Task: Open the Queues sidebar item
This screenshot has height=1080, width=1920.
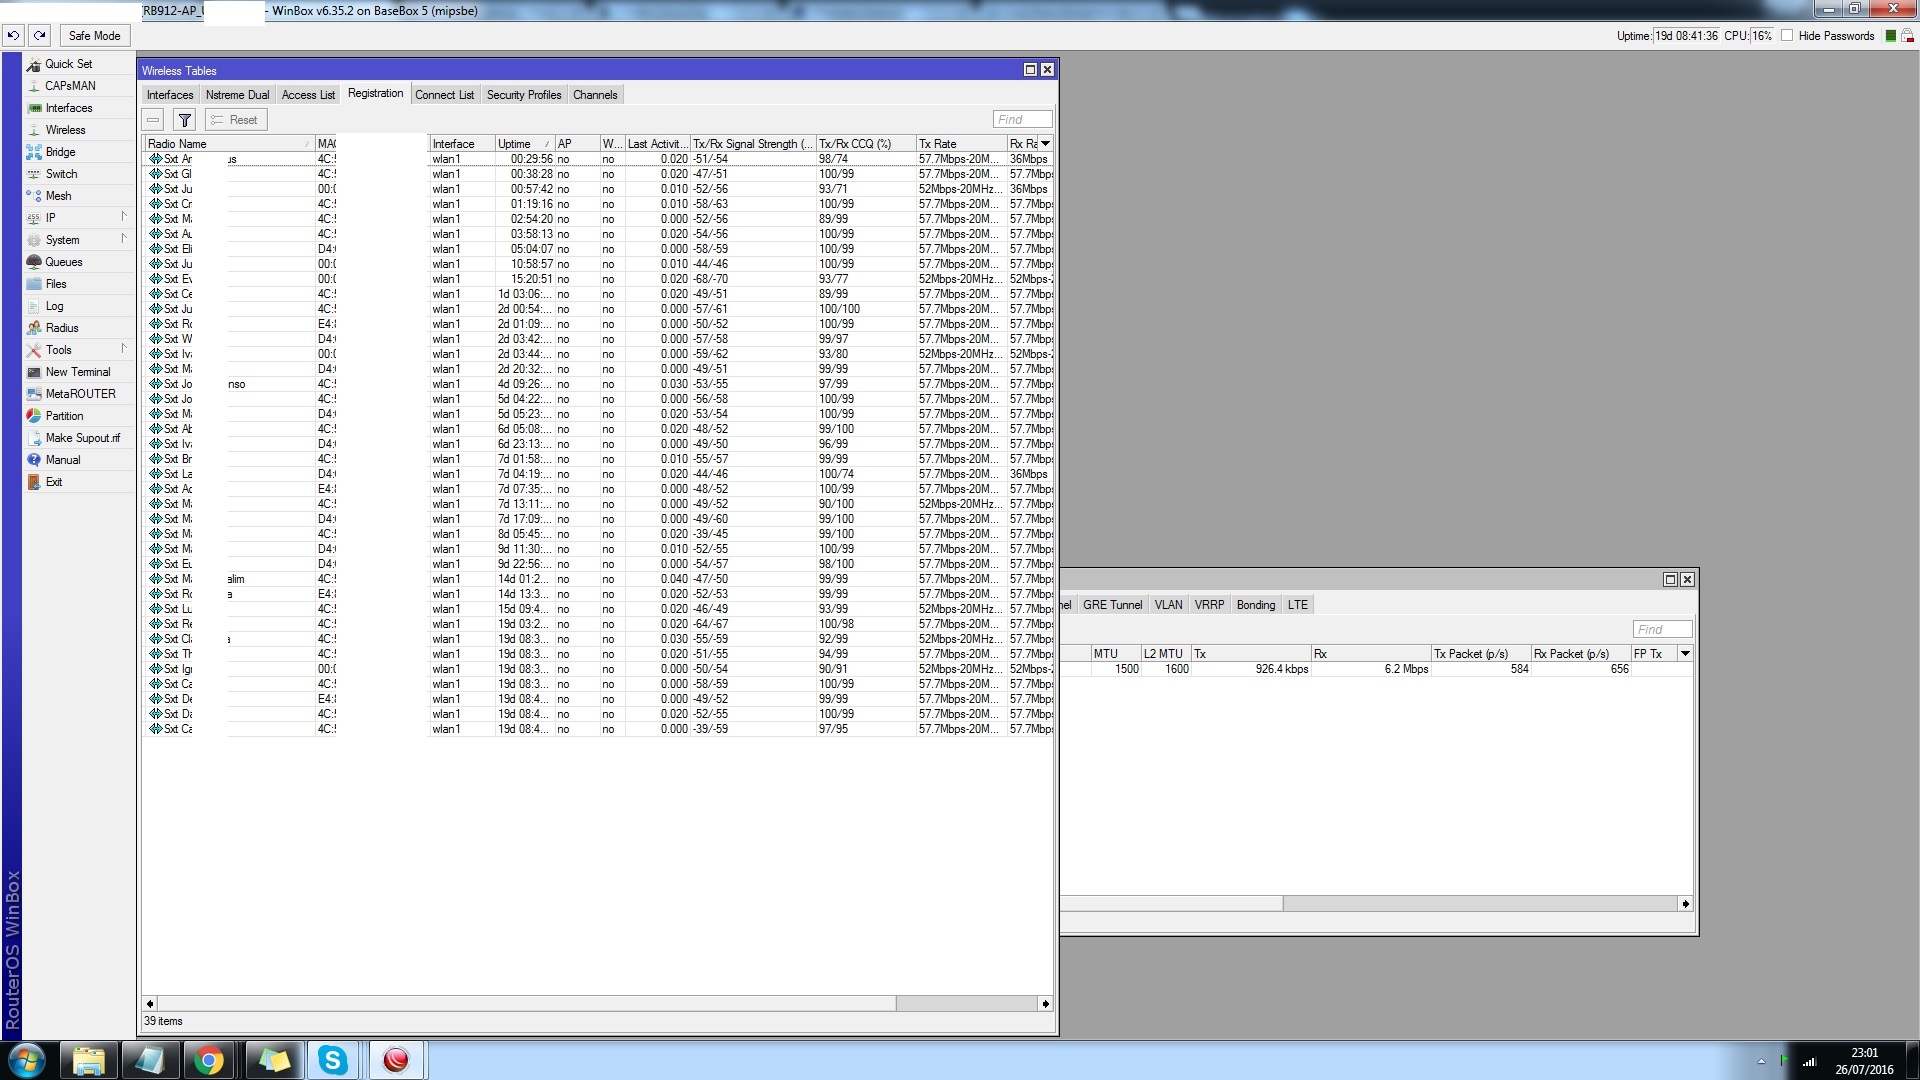Action: coord(63,262)
